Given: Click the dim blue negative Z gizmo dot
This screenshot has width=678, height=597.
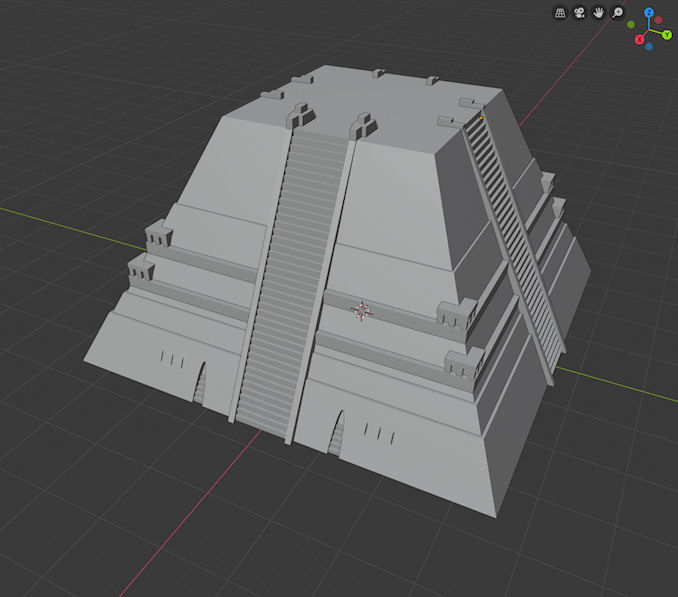Looking at the screenshot, I should click(x=649, y=46).
